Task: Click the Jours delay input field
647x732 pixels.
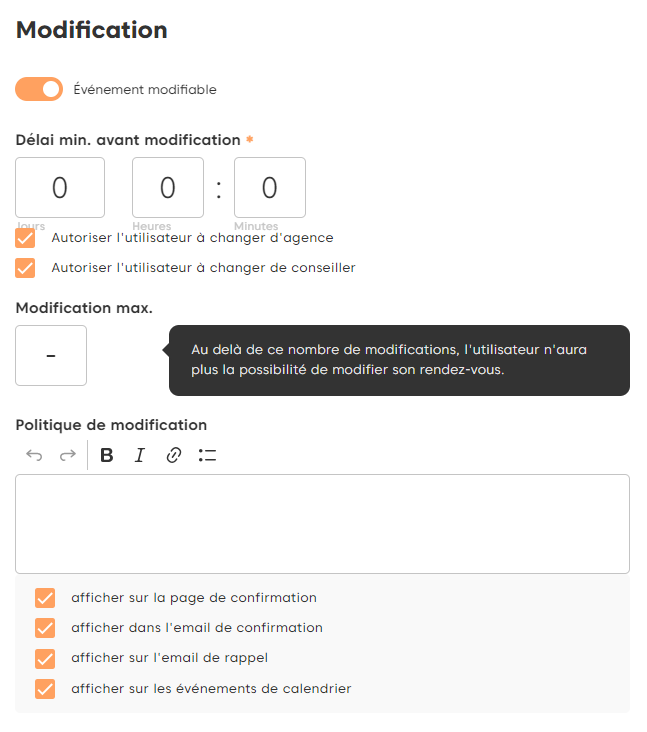Action: pyautogui.click(x=60, y=188)
